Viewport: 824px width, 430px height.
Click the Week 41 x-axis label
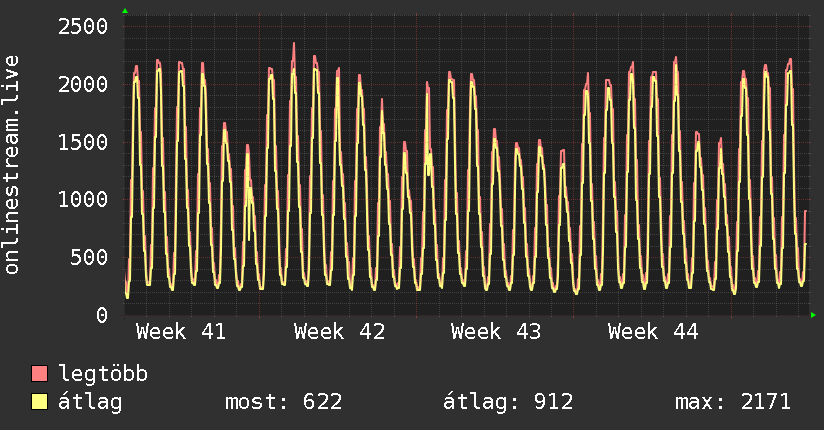181,332
